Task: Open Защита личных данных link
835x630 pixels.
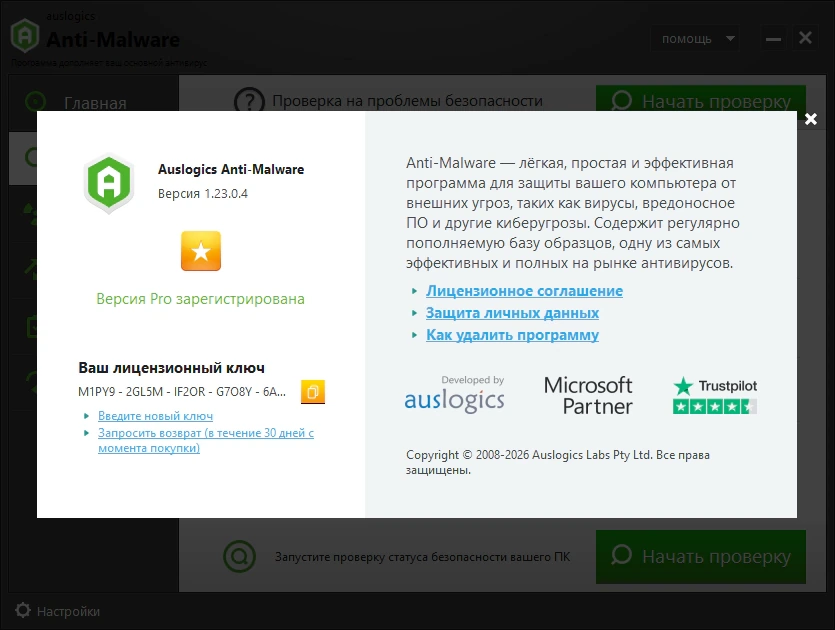Action: pos(512,313)
